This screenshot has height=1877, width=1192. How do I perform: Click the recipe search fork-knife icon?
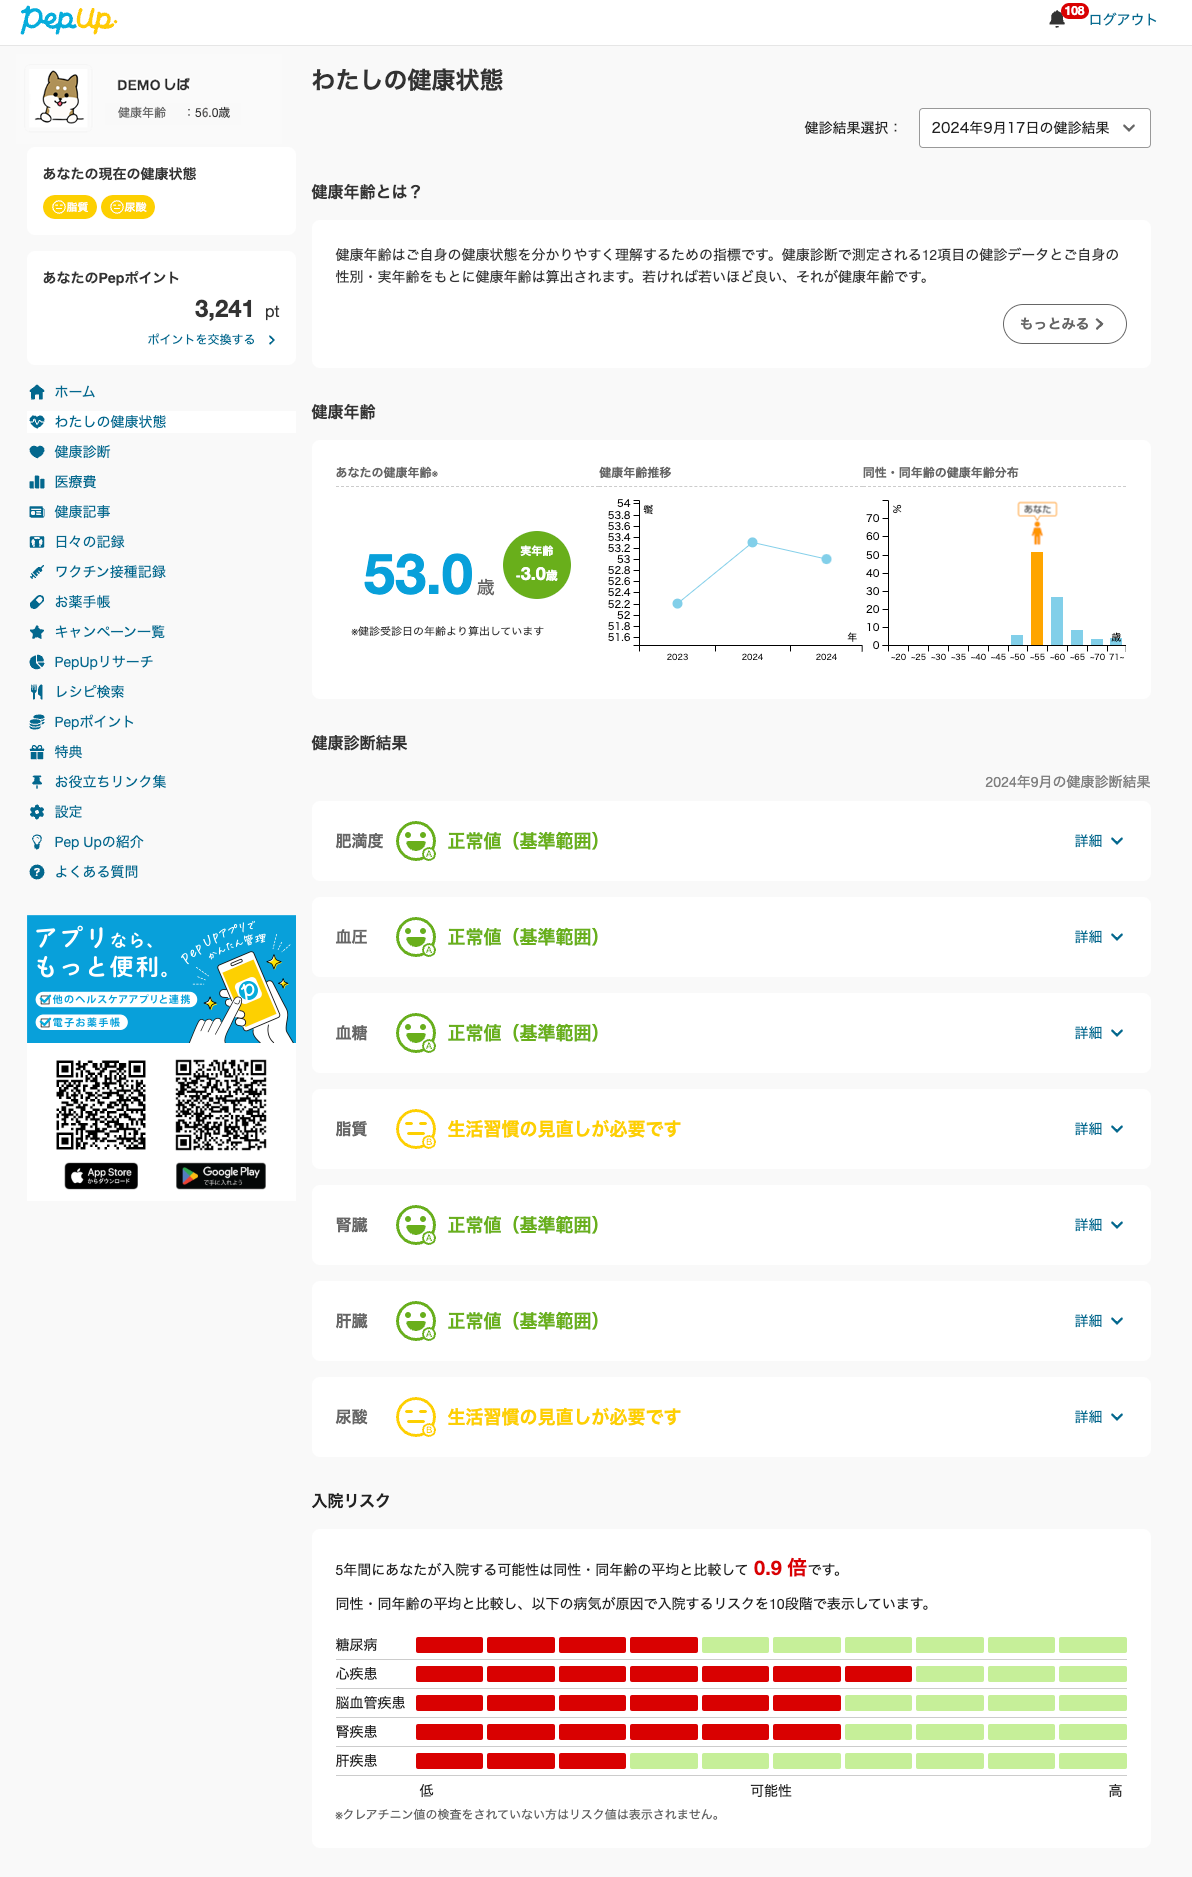tap(37, 692)
